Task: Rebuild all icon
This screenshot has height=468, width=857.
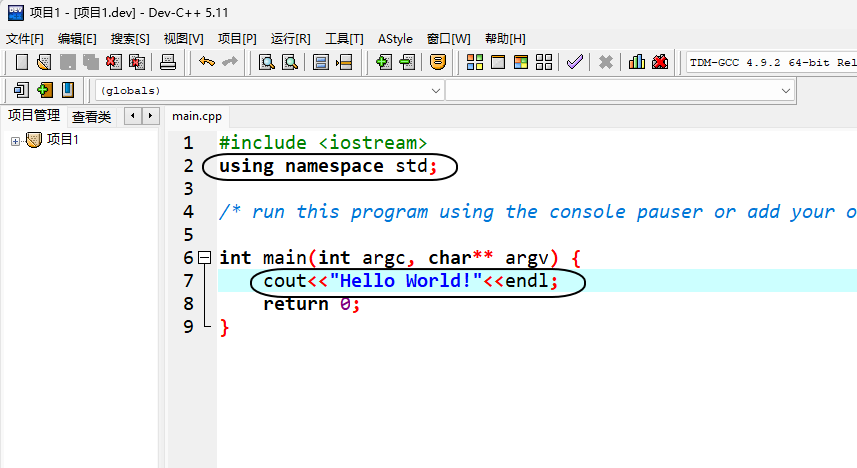Action: (x=544, y=62)
